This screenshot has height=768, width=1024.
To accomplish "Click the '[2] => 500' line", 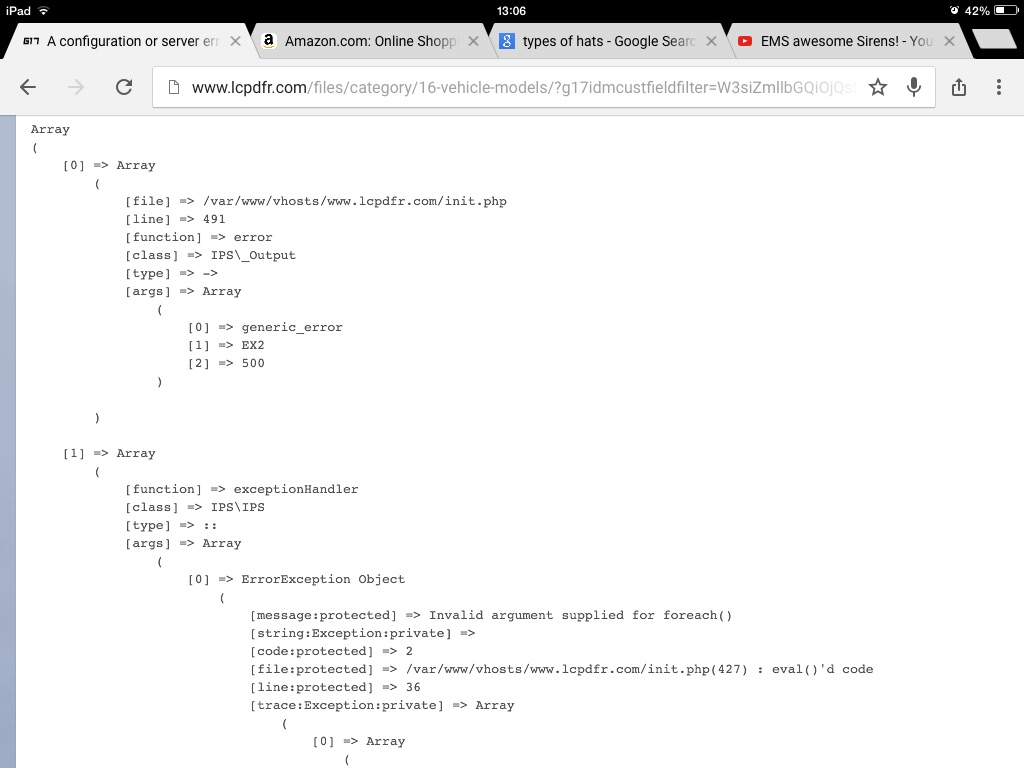I will coord(226,363).
